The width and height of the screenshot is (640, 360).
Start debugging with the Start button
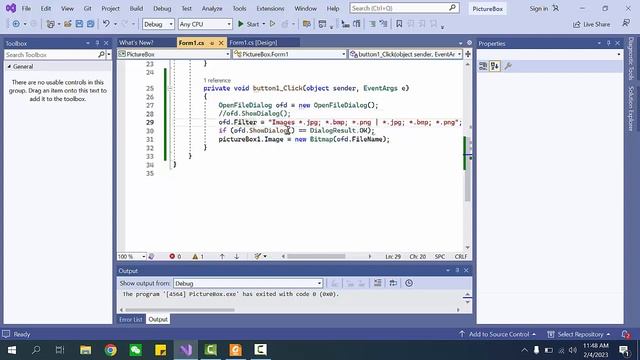[x=249, y=24]
